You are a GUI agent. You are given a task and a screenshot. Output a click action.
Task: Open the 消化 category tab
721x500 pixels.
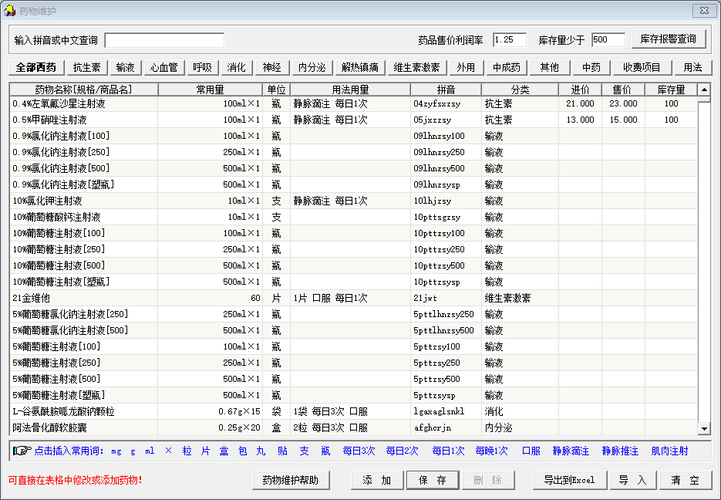coord(236,68)
